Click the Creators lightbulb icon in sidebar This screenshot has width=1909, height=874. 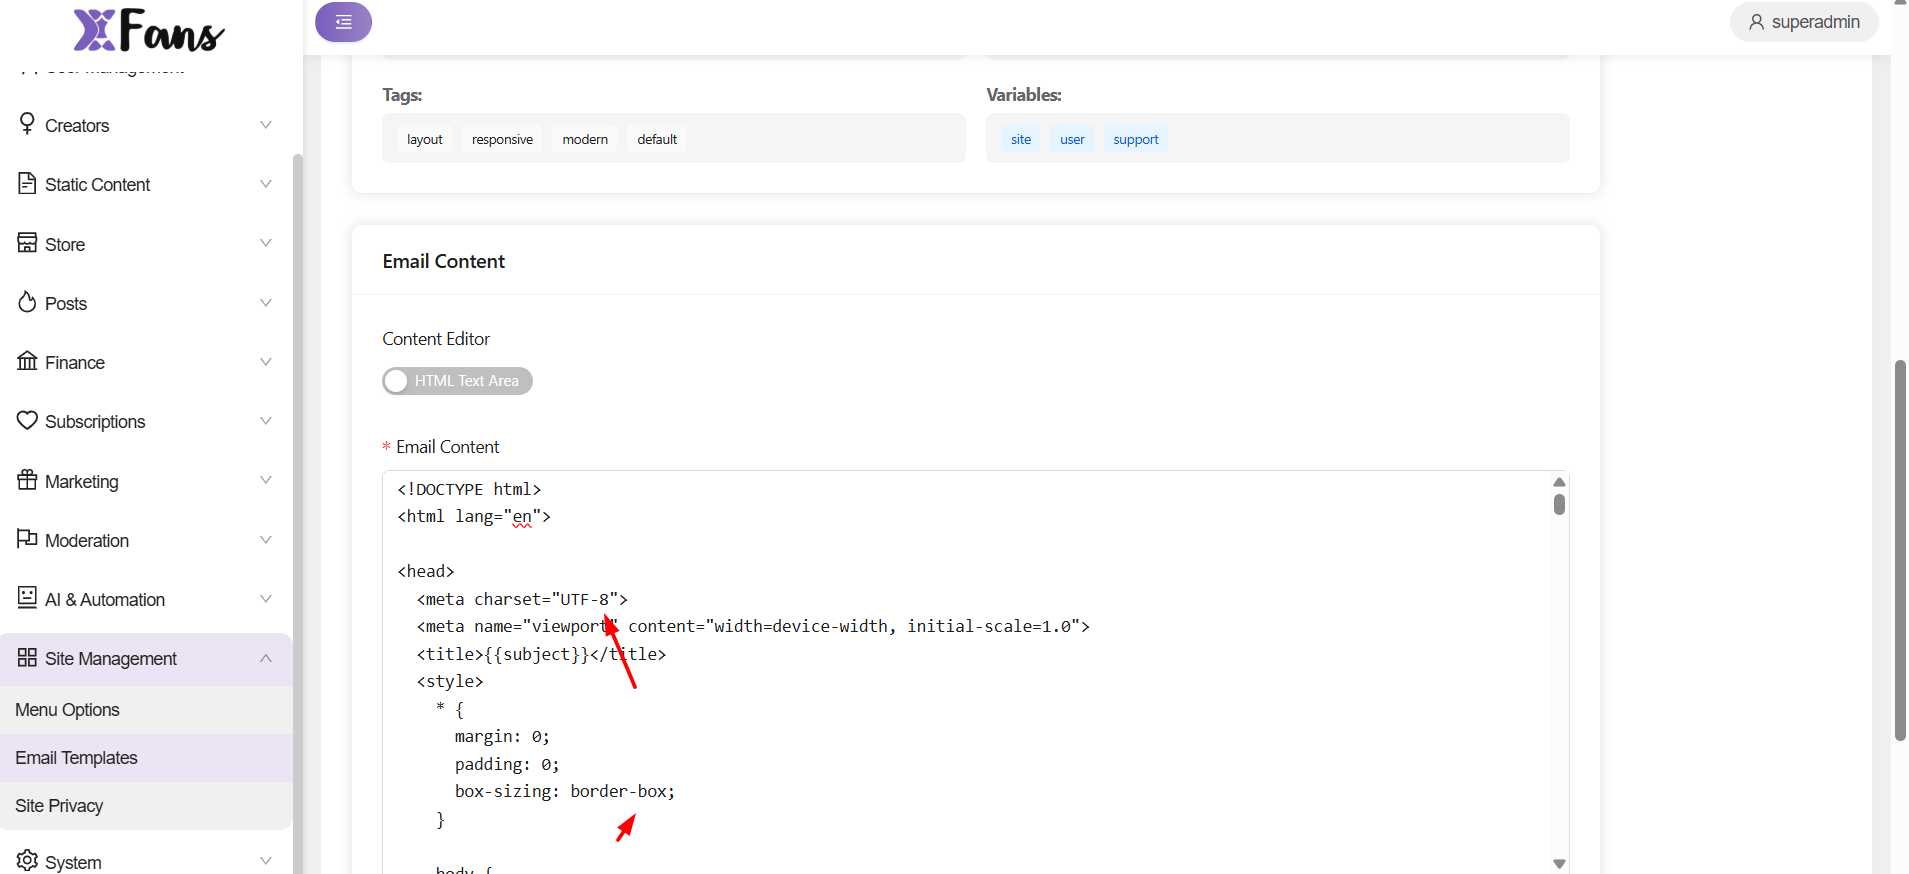(27, 124)
